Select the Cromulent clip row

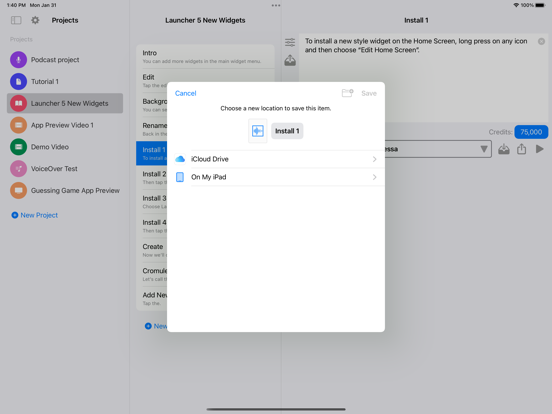point(152,275)
